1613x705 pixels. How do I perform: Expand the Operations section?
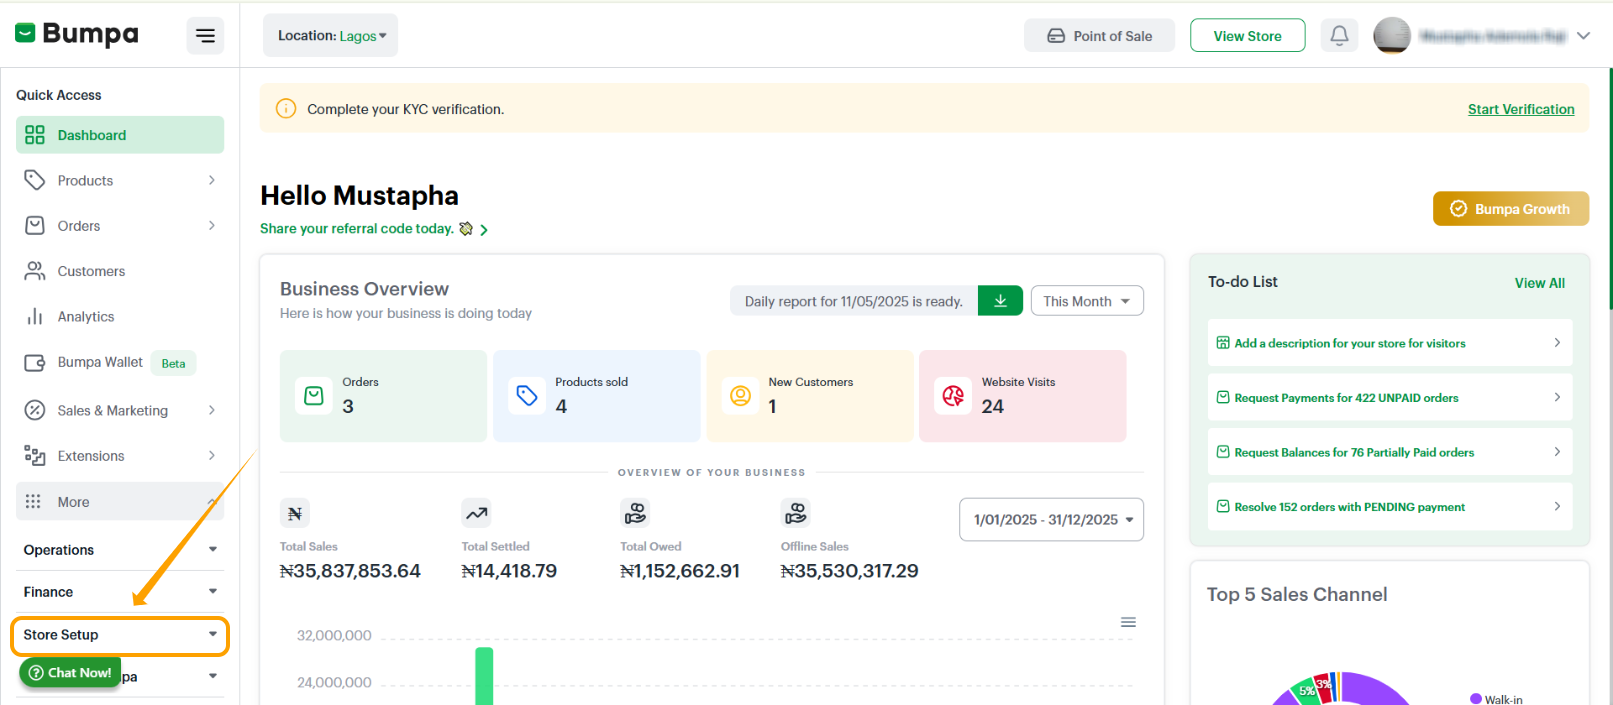click(120, 550)
